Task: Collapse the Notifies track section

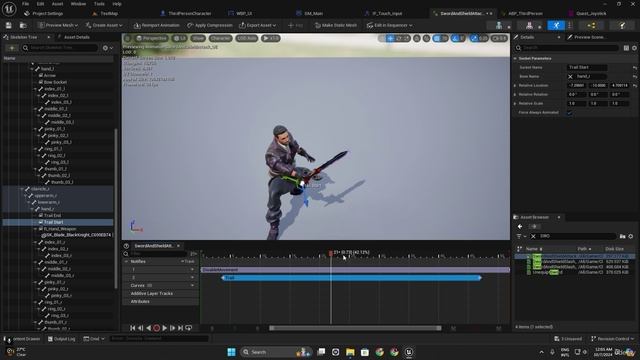Action: [127, 261]
